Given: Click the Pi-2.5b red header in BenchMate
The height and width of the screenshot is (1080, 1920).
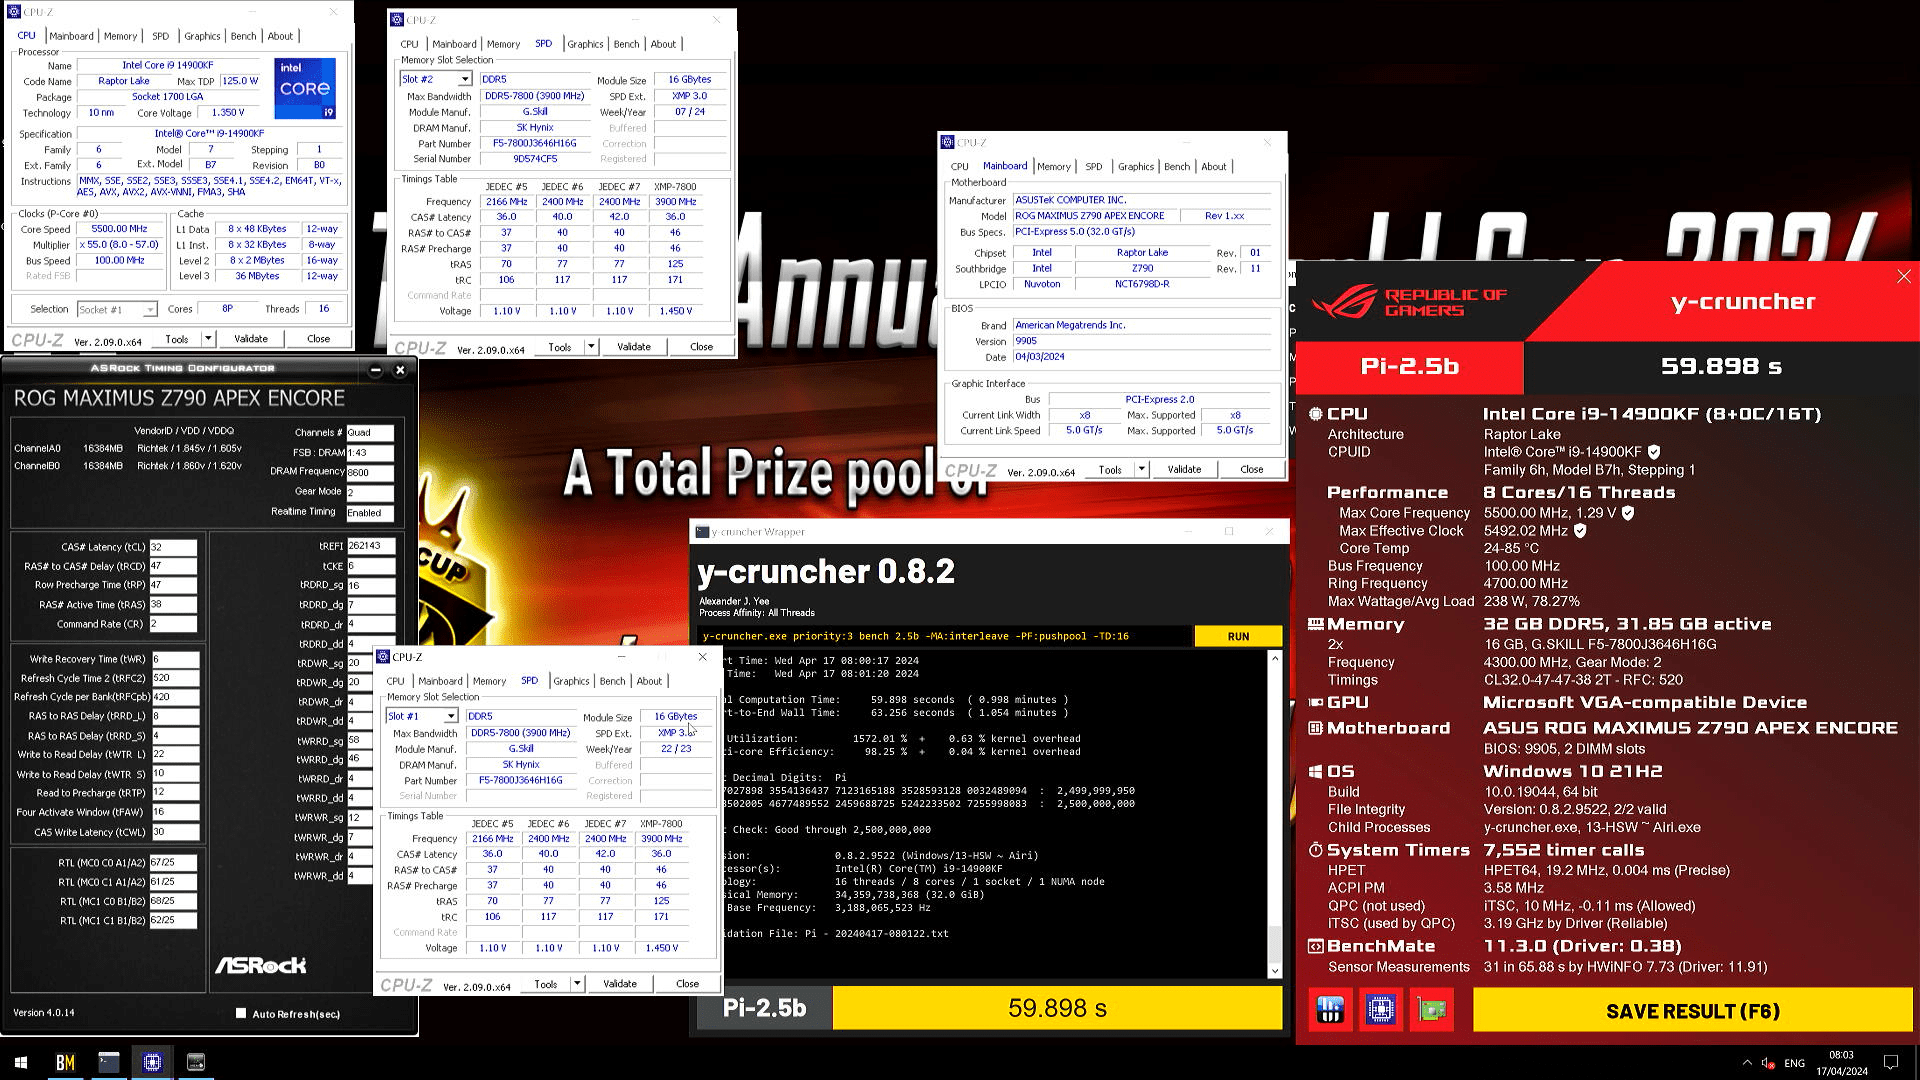Looking at the screenshot, I should pyautogui.click(x=1410, y=367).
